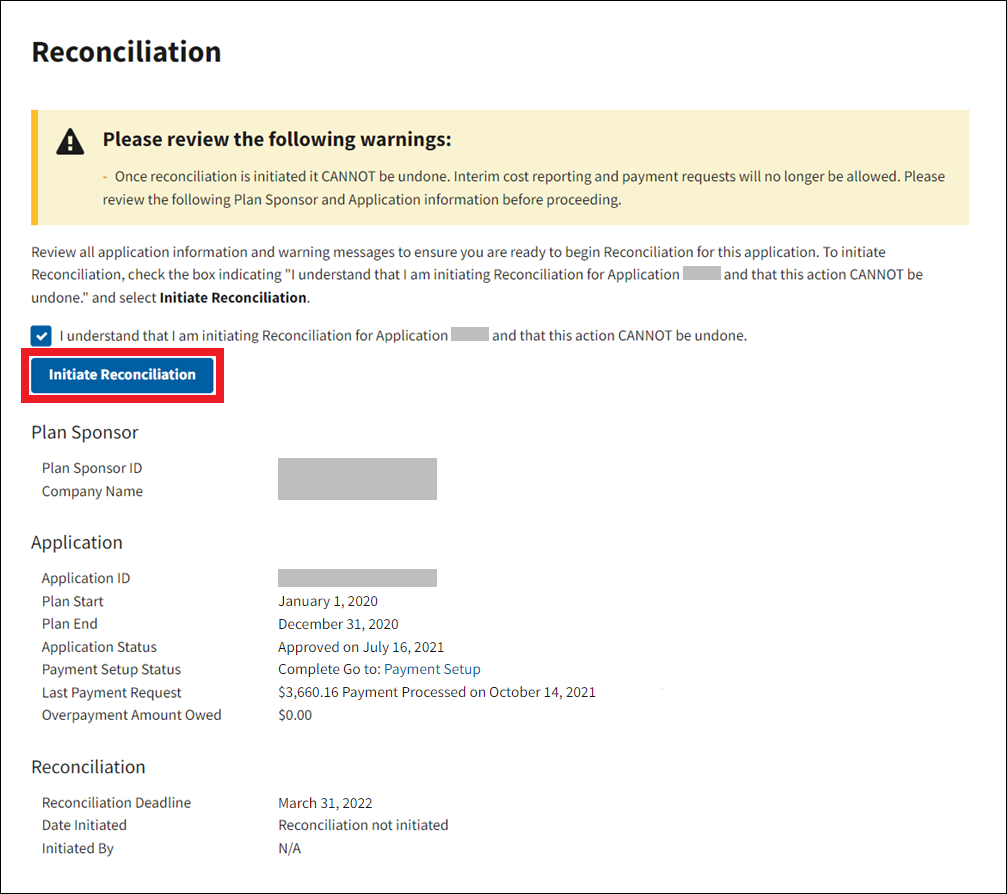Click the Company Name label

pyautogui.click(x=92, y=491)
